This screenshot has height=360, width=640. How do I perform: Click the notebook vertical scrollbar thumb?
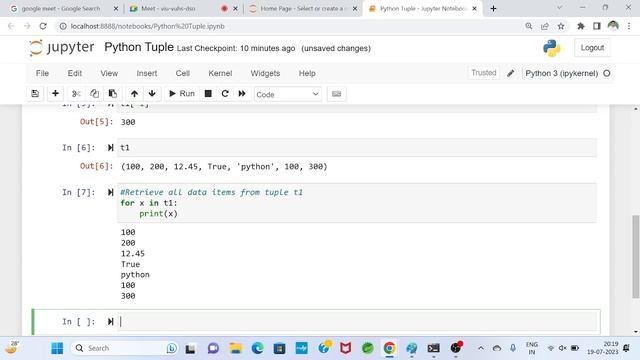point(636,256)
